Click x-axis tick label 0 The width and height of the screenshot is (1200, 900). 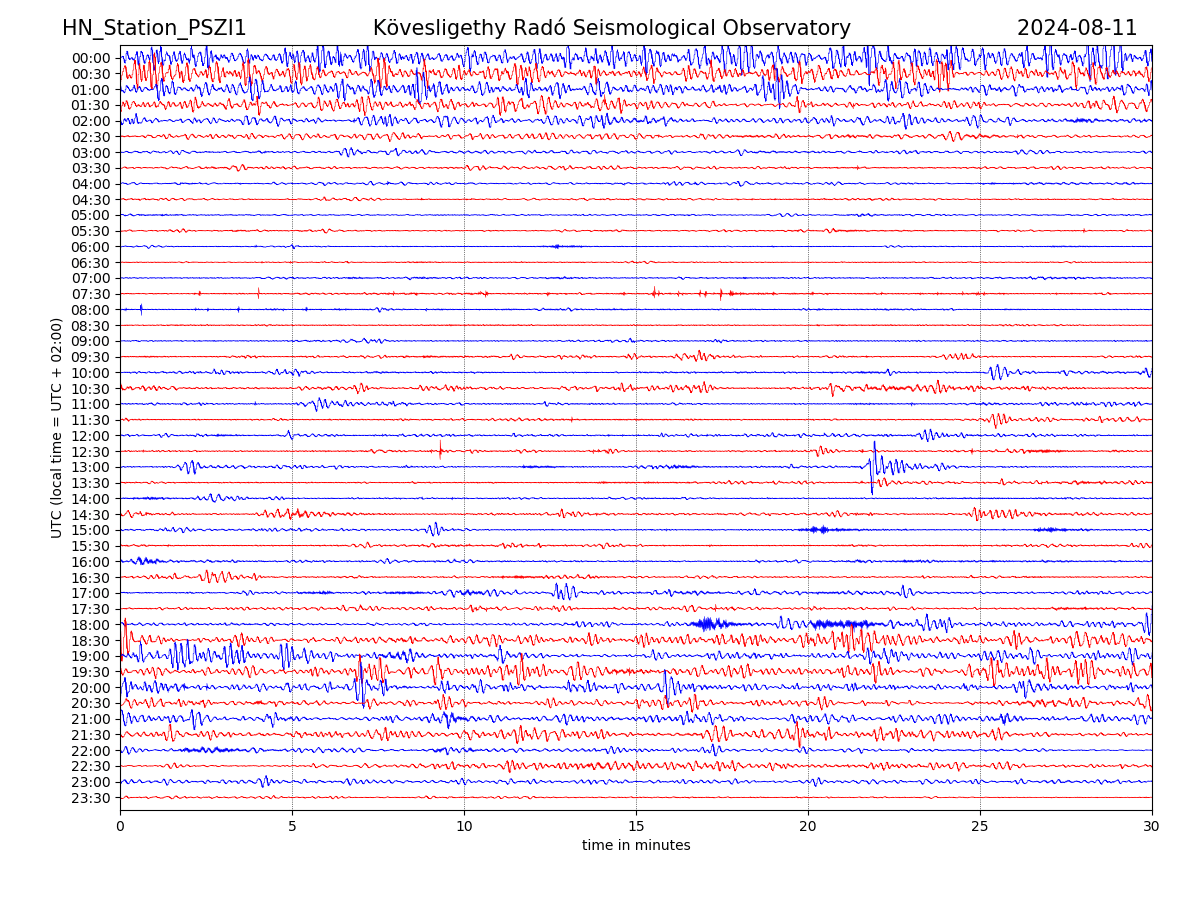120,826
